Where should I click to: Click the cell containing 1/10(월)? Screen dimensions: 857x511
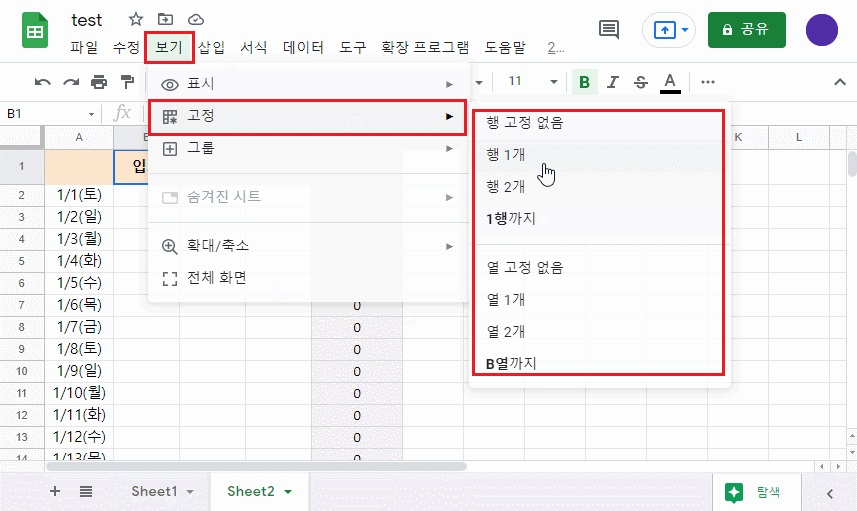point(79,393)
